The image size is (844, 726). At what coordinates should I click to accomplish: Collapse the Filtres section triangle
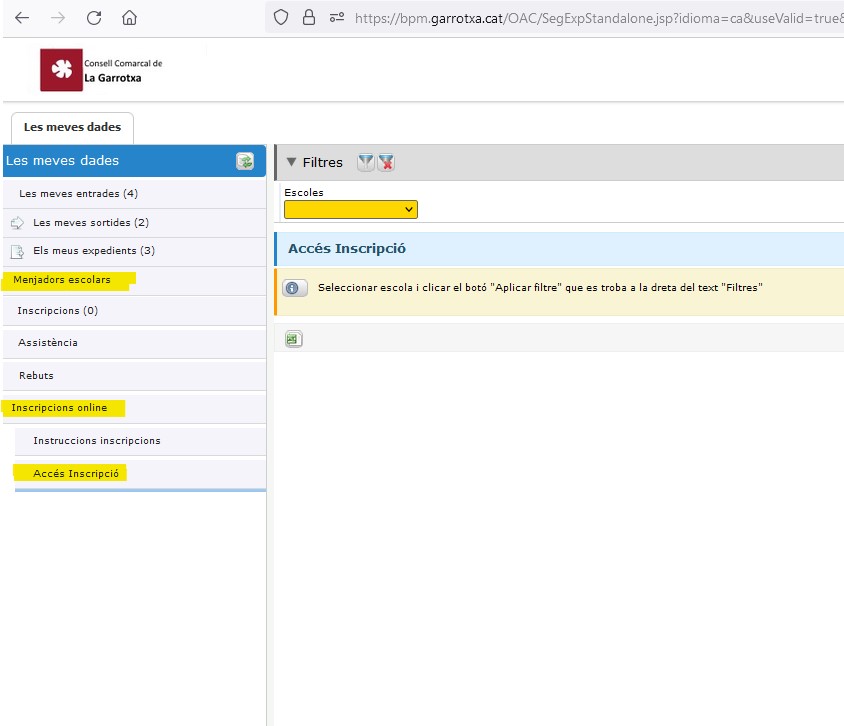291,162
